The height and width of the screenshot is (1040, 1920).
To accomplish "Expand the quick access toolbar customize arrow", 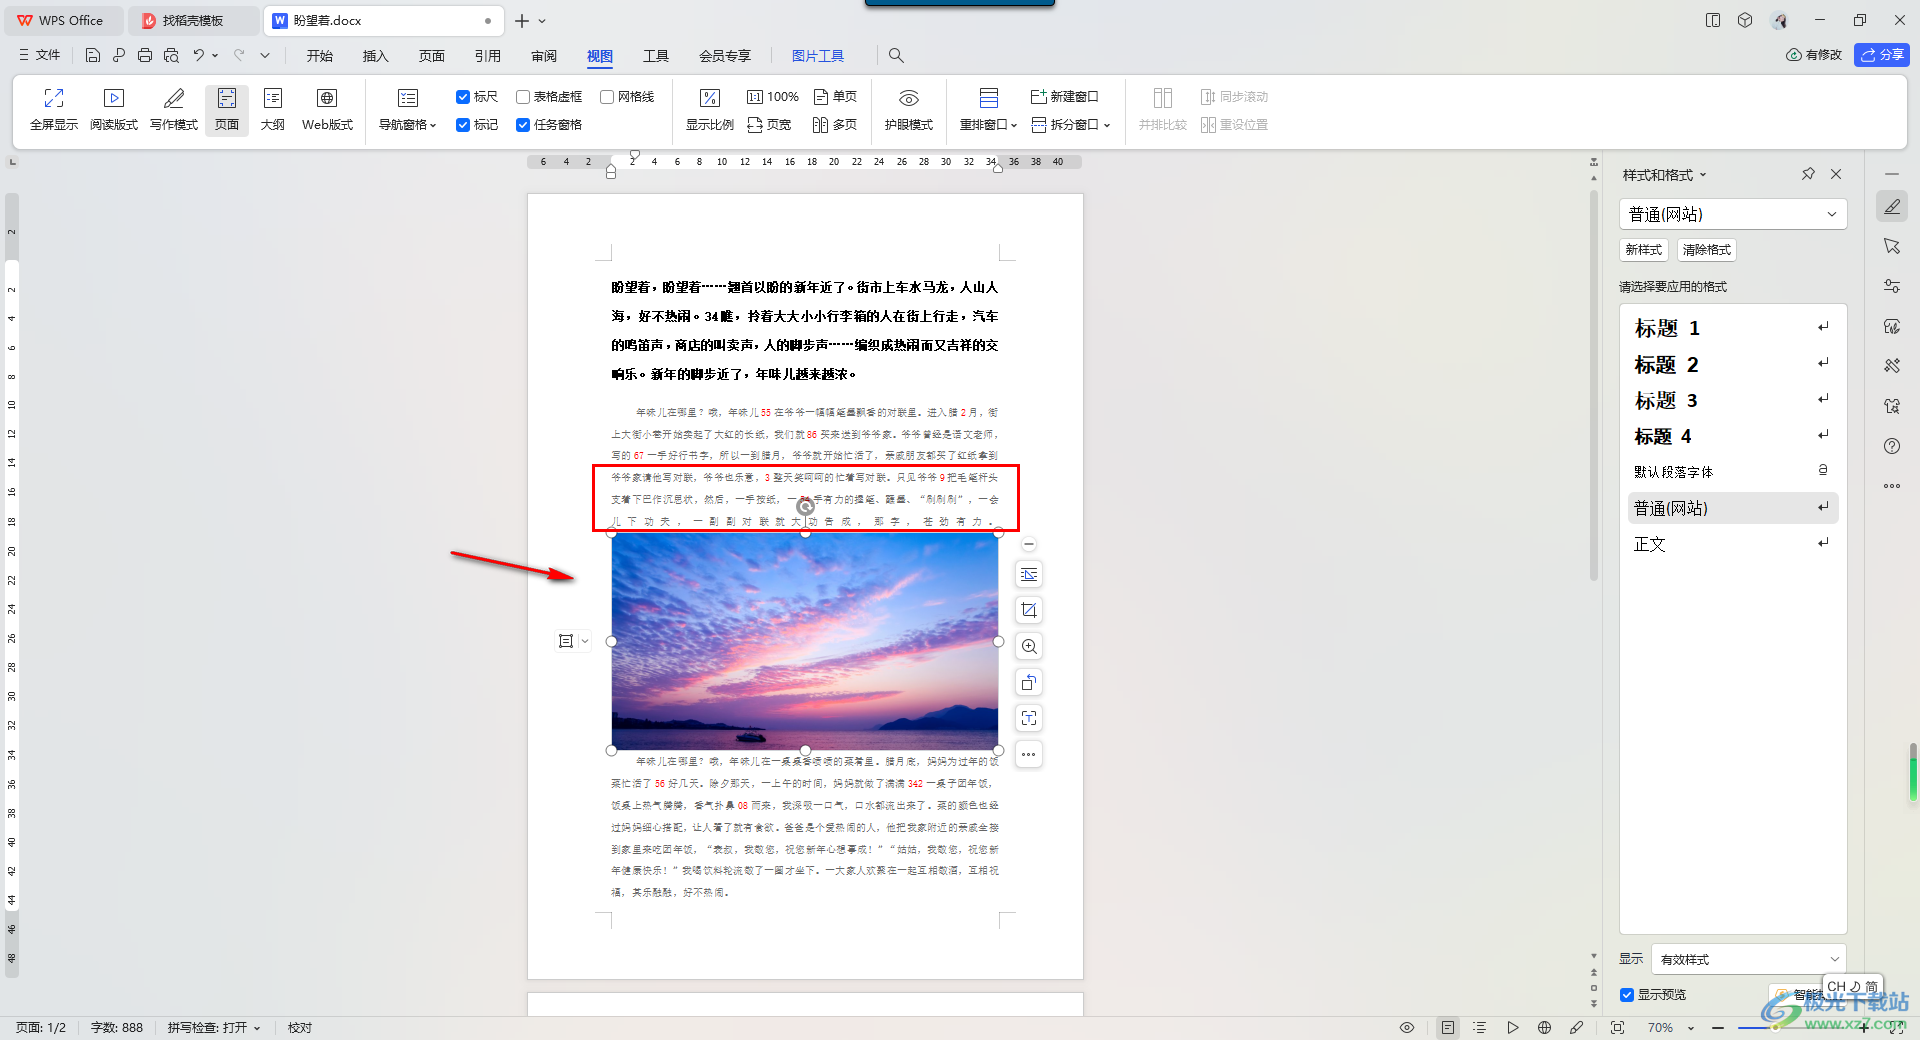I will pyautogui.click(x=265, y=56).
